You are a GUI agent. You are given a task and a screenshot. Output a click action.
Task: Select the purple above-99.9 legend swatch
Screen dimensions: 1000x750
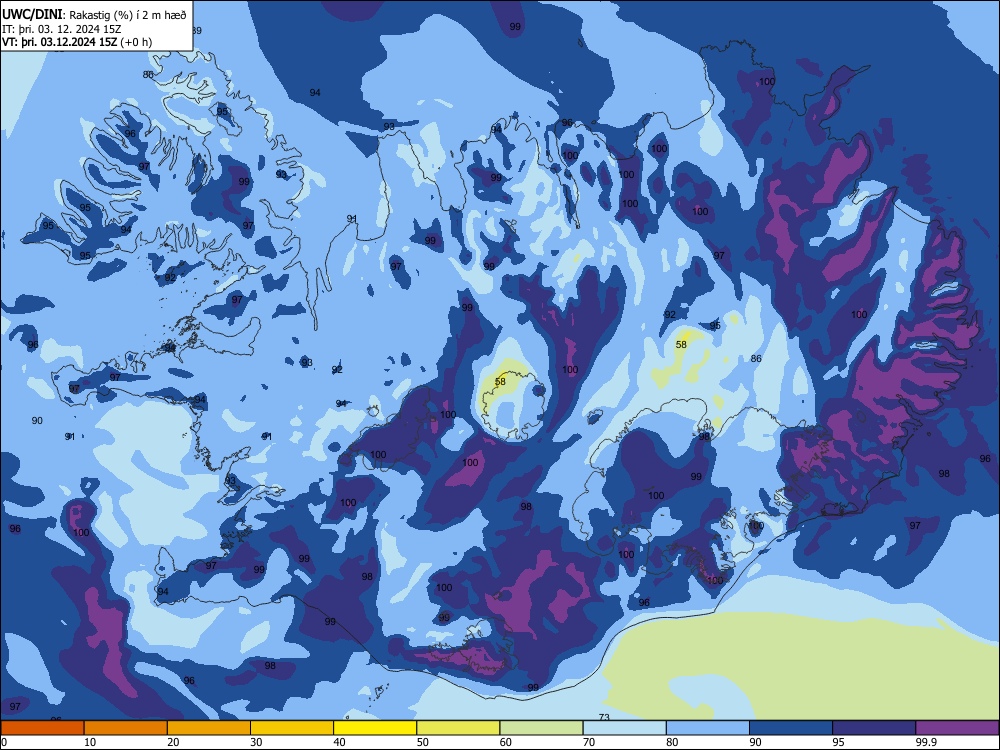click(957, 728)
